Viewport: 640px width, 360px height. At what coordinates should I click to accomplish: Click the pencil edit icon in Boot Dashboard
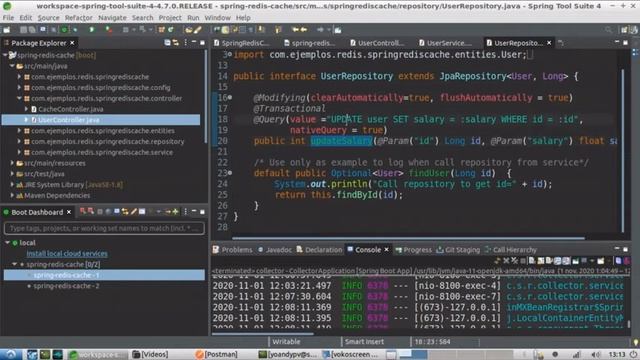[133, 212]
